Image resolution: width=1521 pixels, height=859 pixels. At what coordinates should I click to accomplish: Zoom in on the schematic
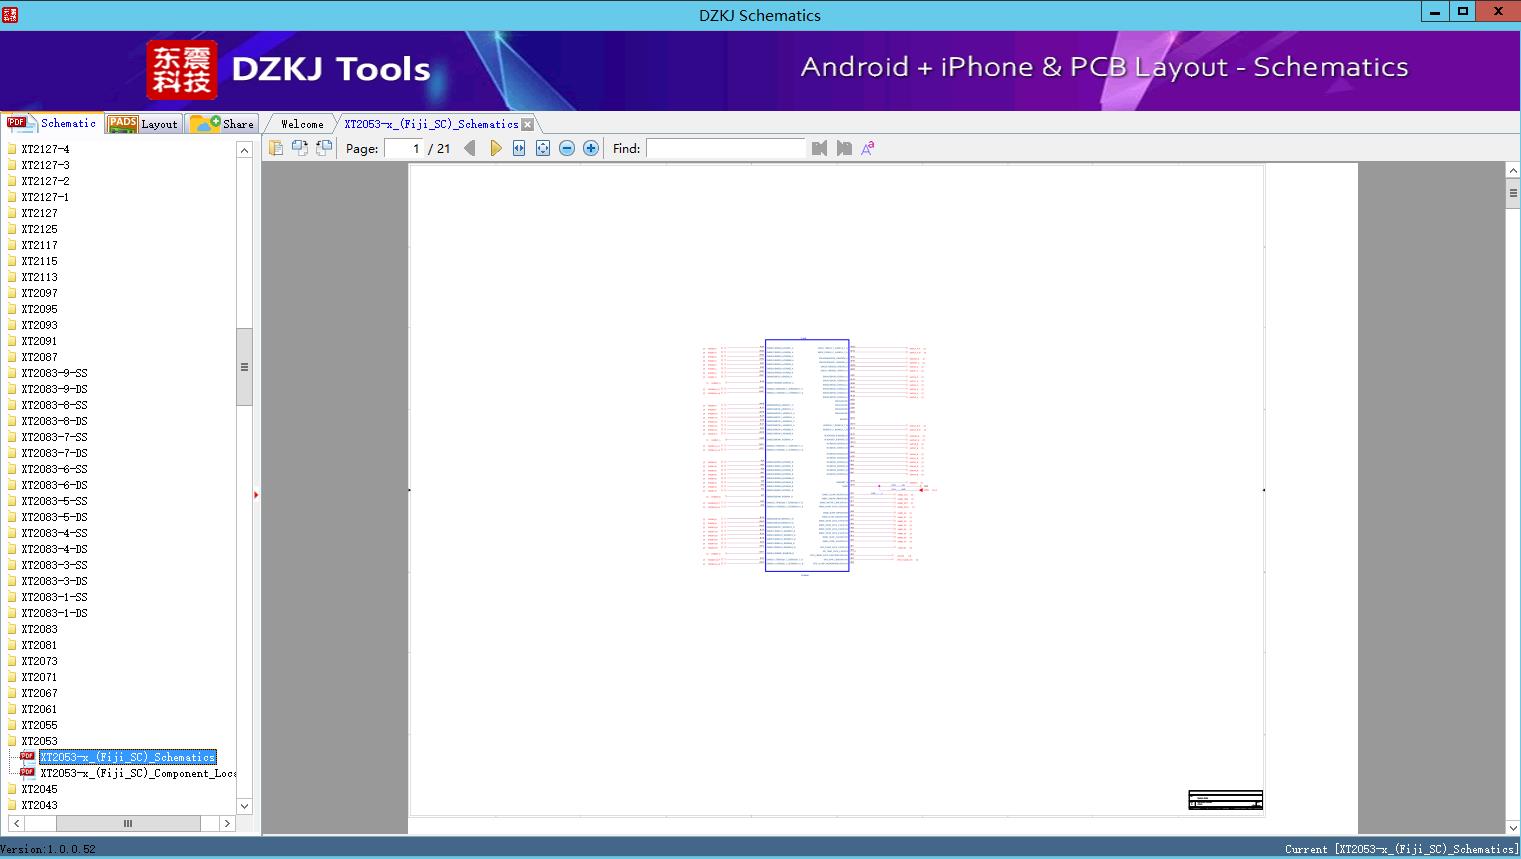[x=591, y=148]
